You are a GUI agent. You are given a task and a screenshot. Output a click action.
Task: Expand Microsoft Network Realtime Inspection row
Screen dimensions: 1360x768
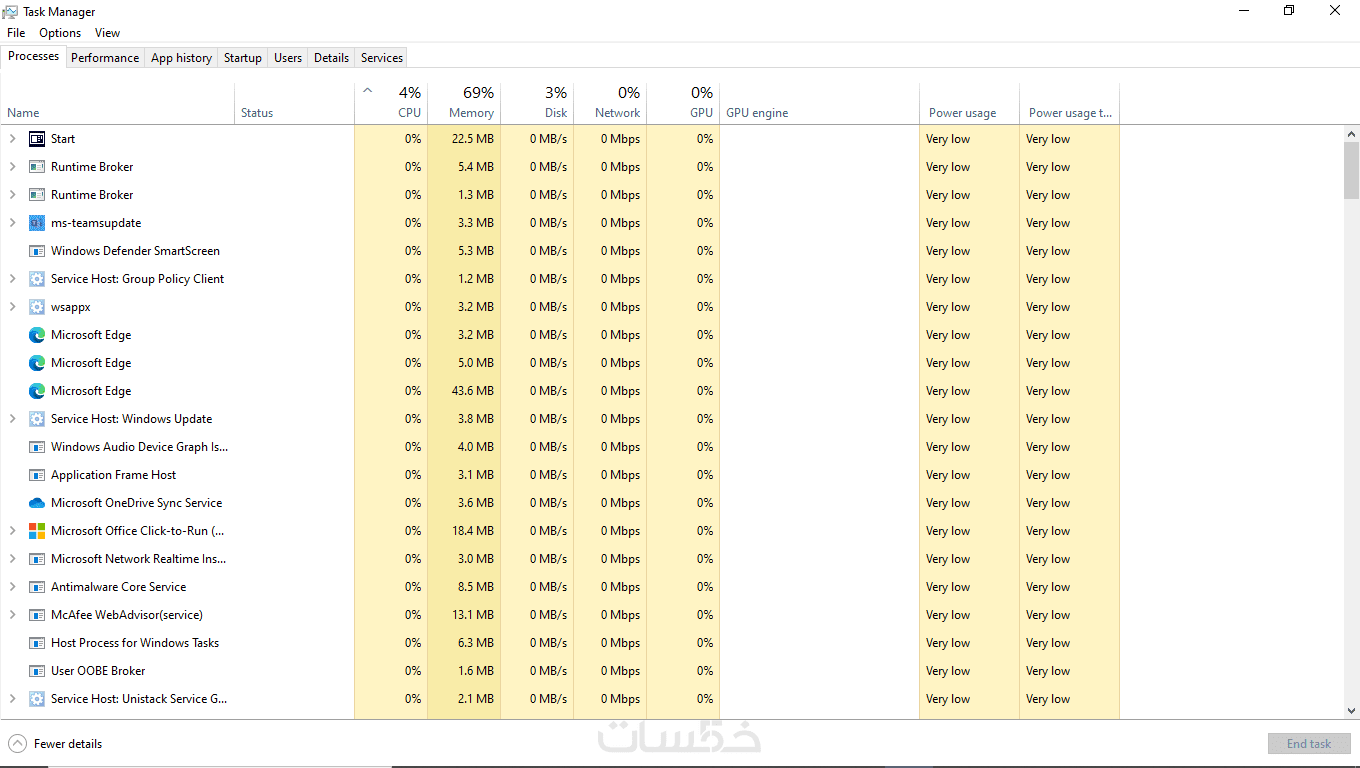click(x=13, y=559)
